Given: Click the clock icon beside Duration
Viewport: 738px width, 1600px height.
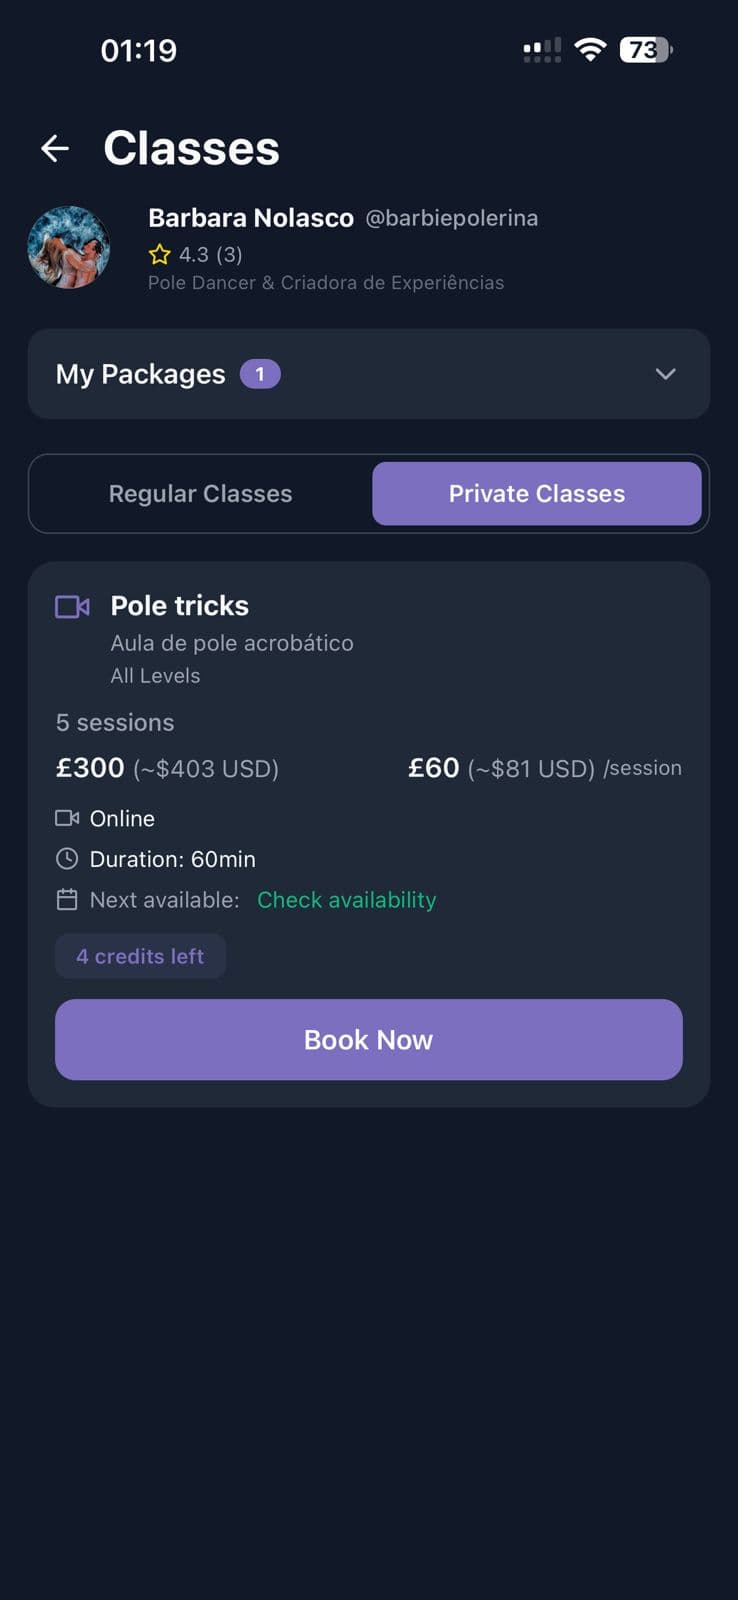Looking at the screenshot, I should 66,859.
